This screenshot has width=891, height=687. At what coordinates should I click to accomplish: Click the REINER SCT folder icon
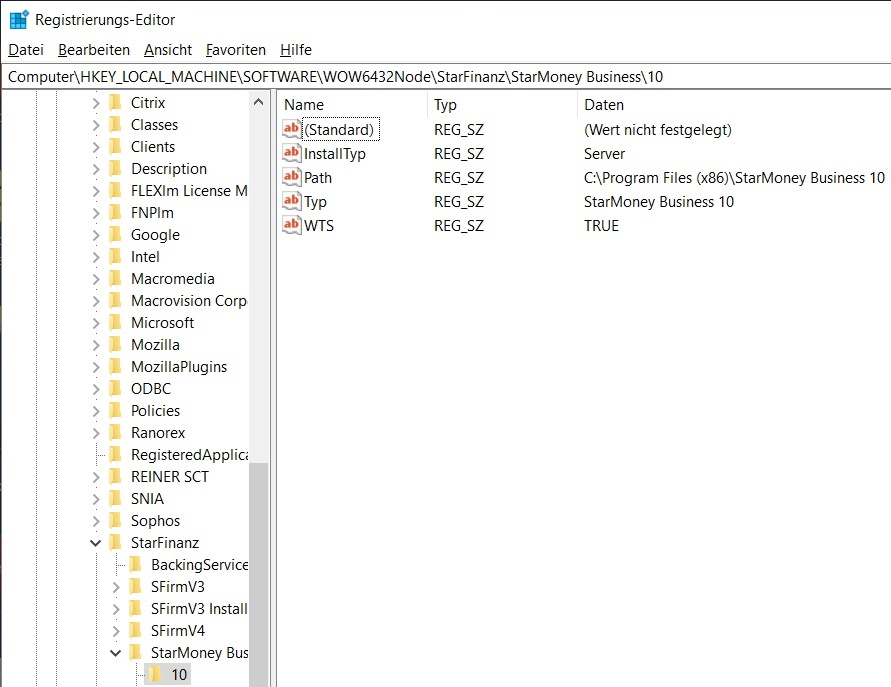pos(115,477)
